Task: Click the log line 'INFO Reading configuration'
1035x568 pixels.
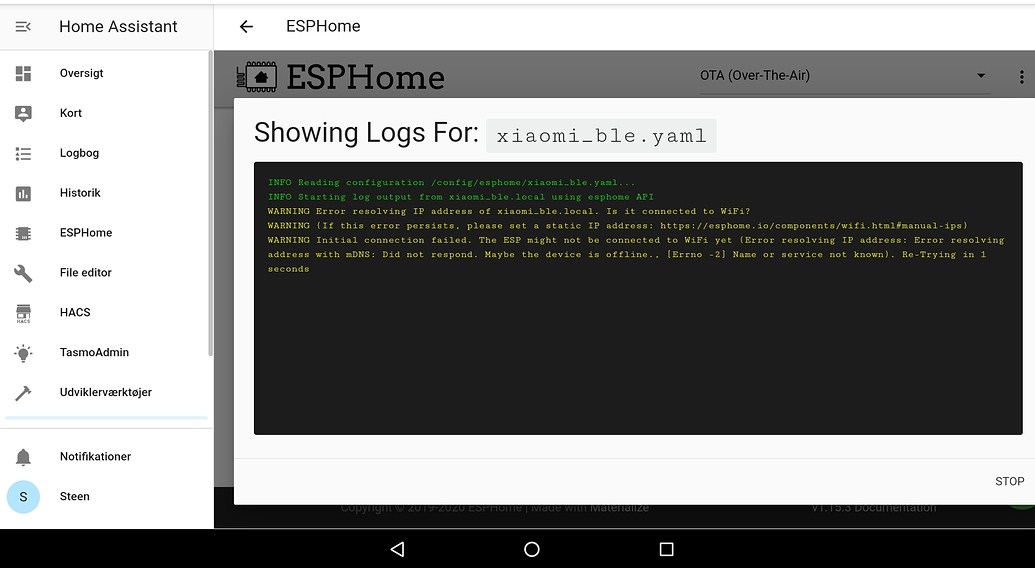Action: pos(451,183)
